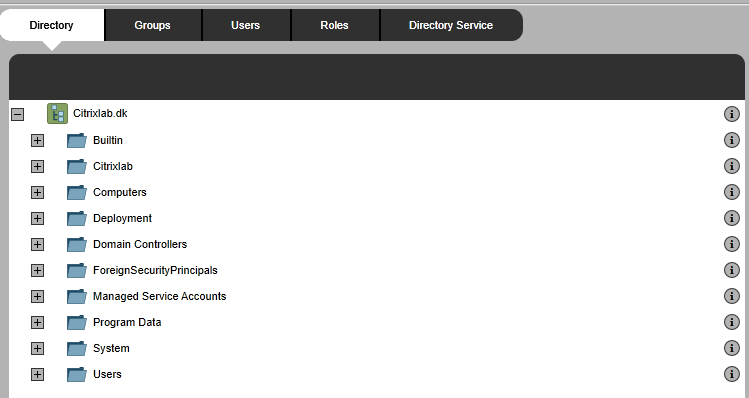
Task: Switch to the Directory Service tab
Action: pyautogui.click(x=451, y=25)
